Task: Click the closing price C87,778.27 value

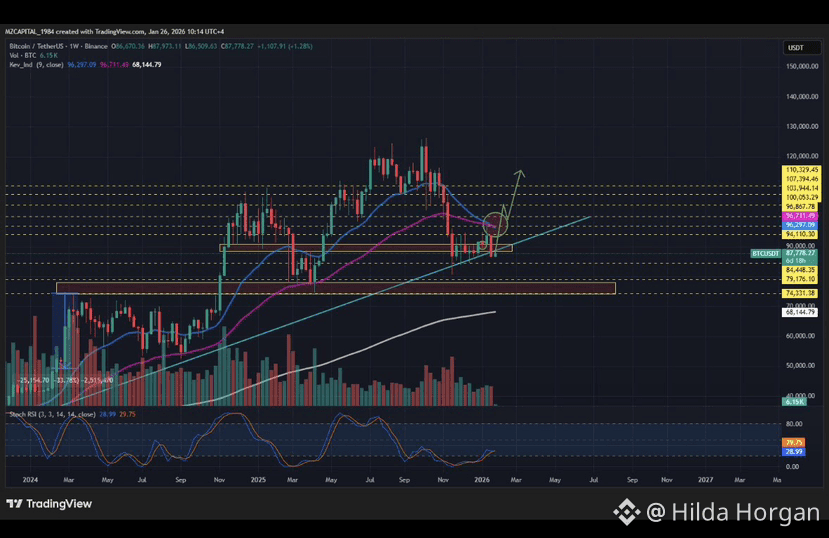Action: 237,47
